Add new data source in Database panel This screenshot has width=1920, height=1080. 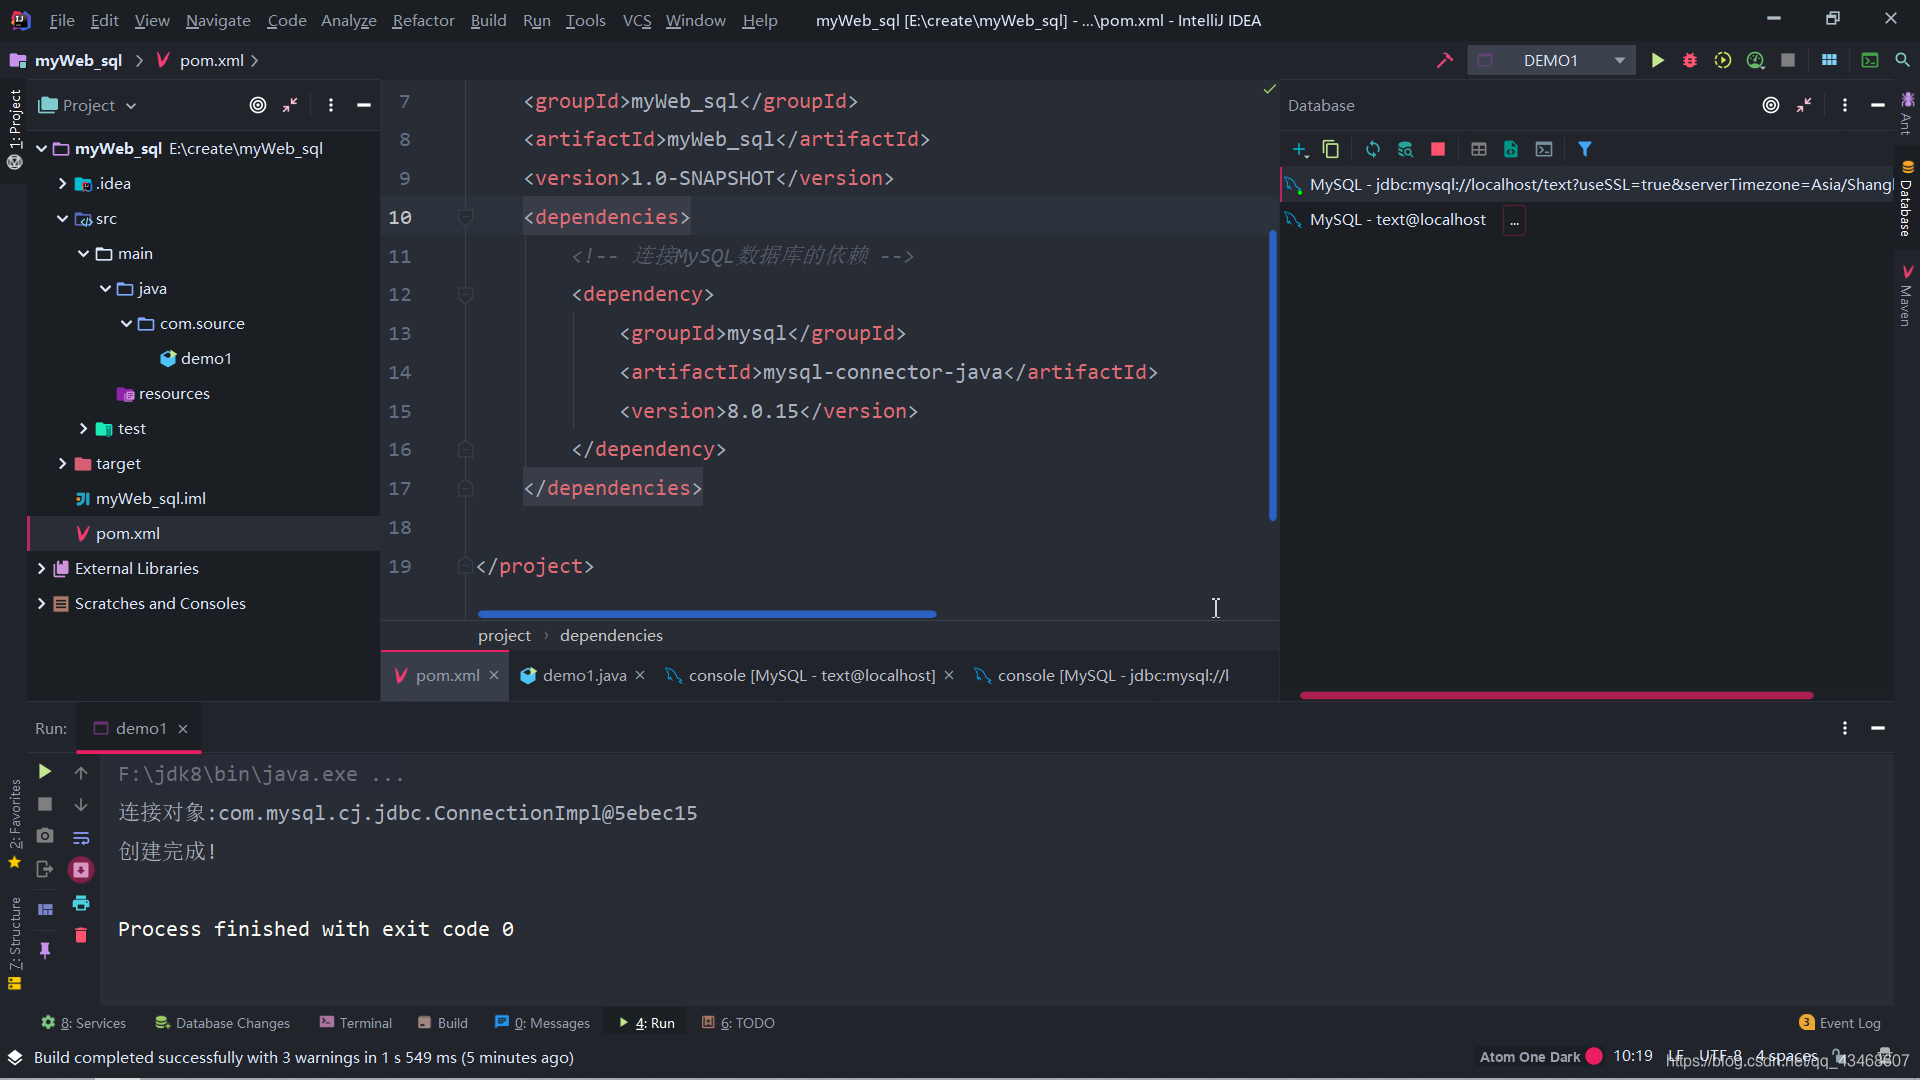[x=1300, y=149]
